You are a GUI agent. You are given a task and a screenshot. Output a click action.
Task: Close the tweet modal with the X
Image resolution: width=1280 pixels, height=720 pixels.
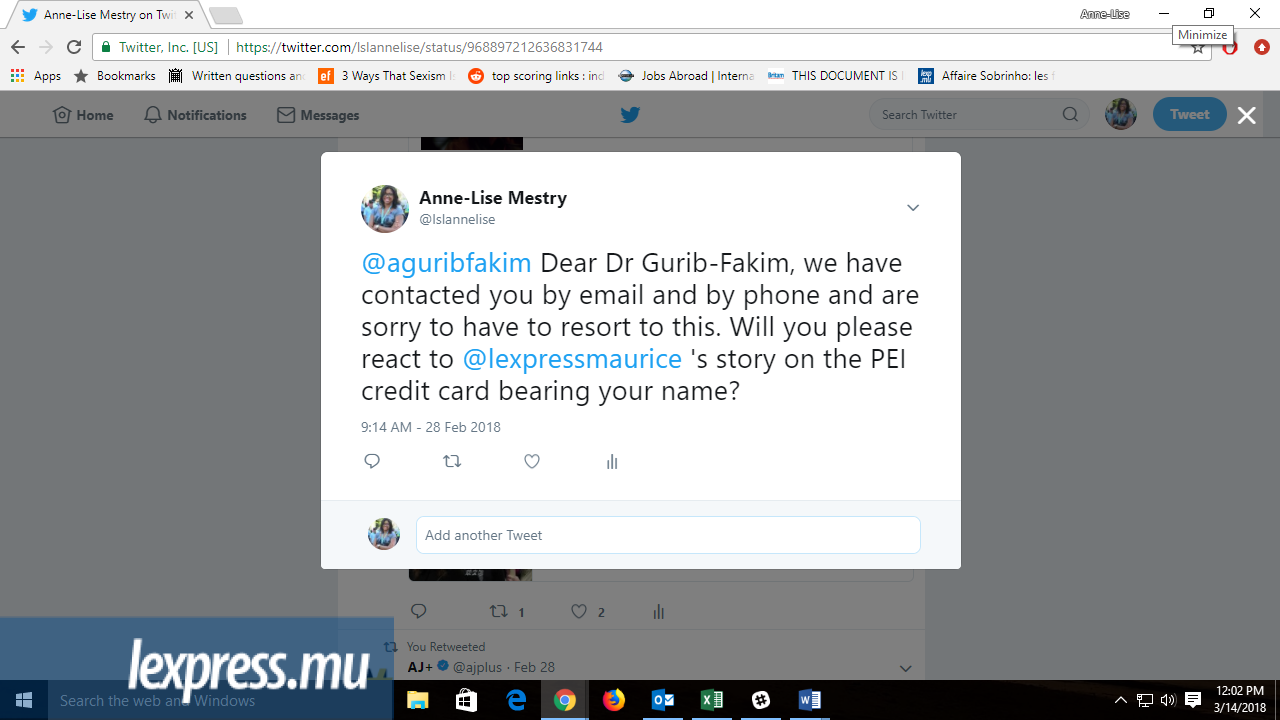[x=1246, y=115]
